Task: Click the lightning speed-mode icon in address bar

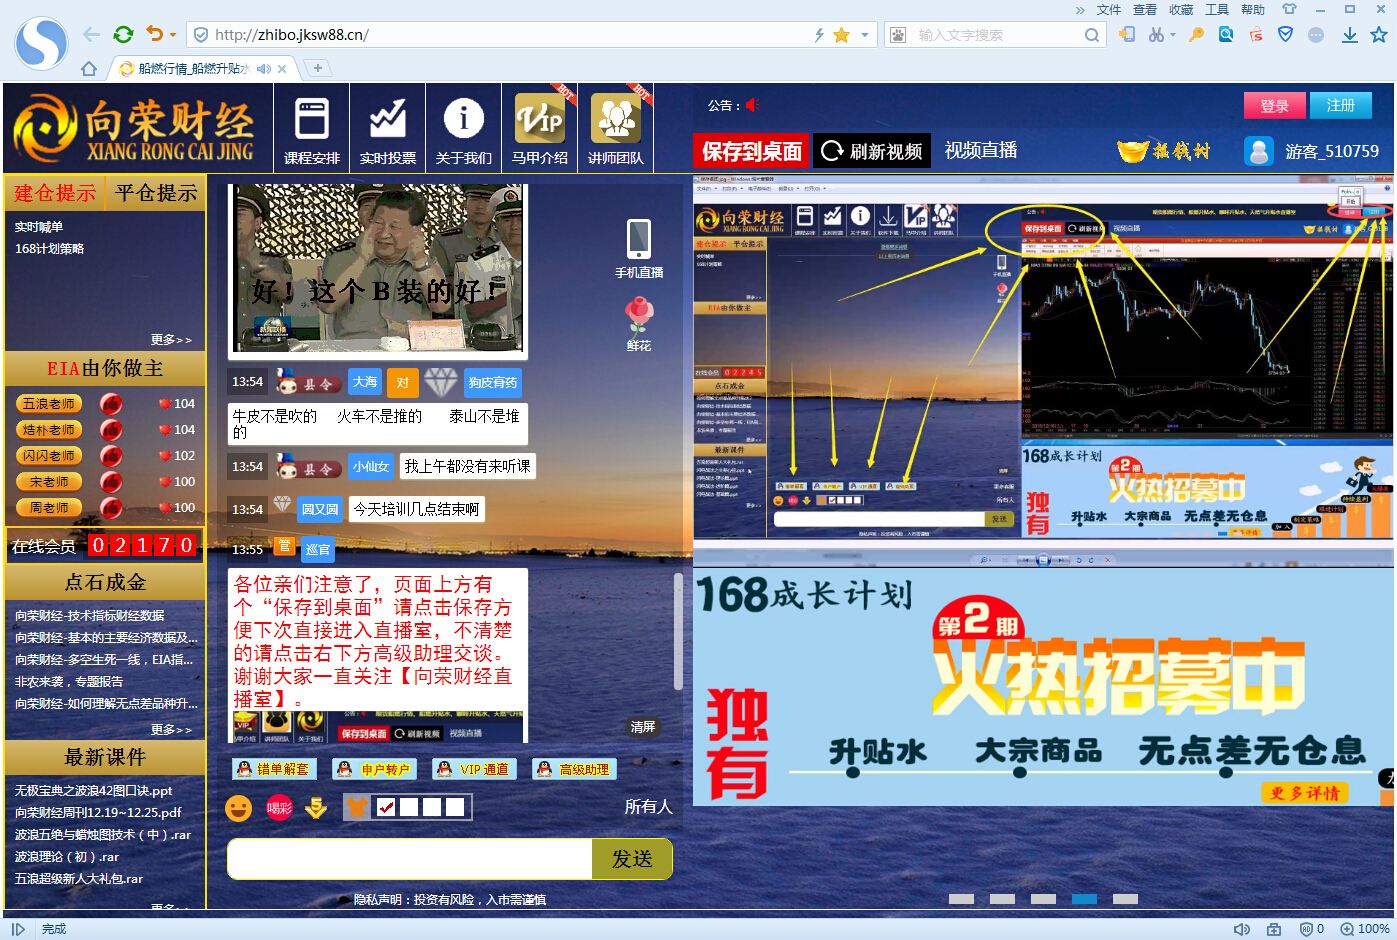Action: tap(819, 35)
